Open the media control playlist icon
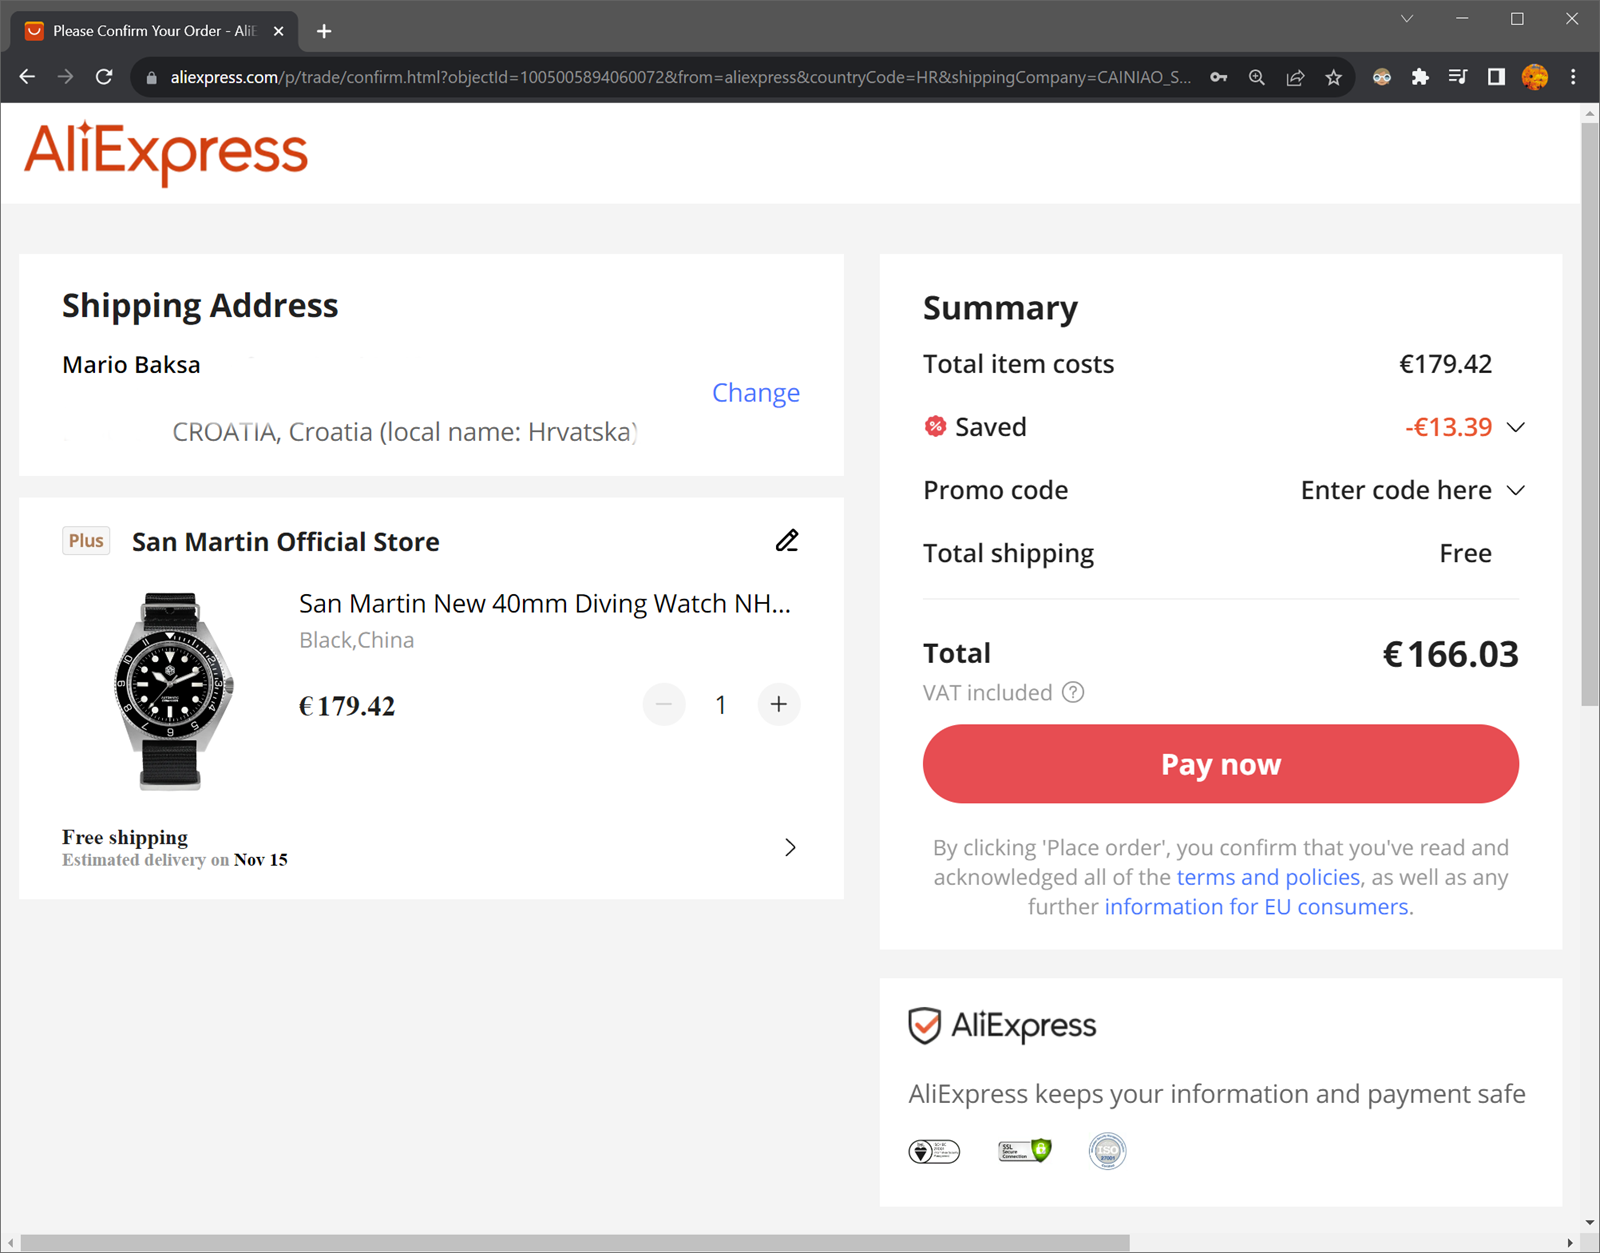This screenshot has width=1600, height=1253. click(x=1458, y=77)
